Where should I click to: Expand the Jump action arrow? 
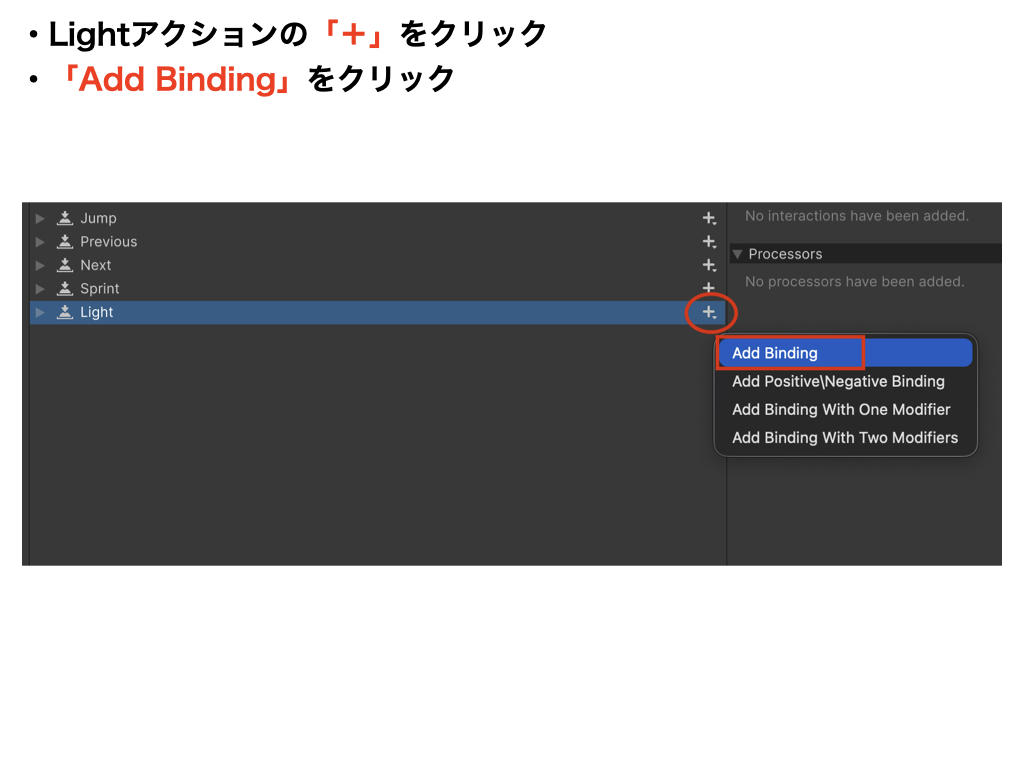click(x=40, y=218)
